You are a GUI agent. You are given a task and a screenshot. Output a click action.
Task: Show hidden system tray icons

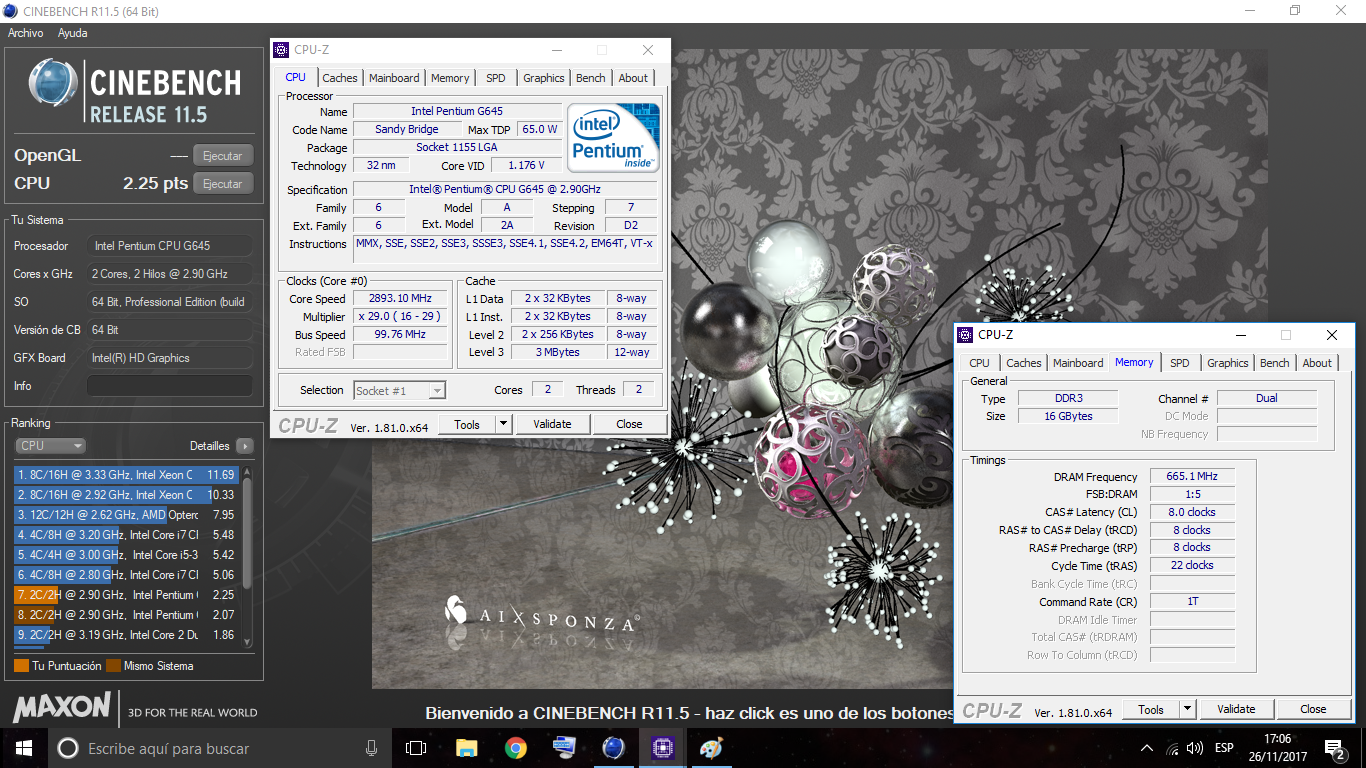pos(1147,748)
